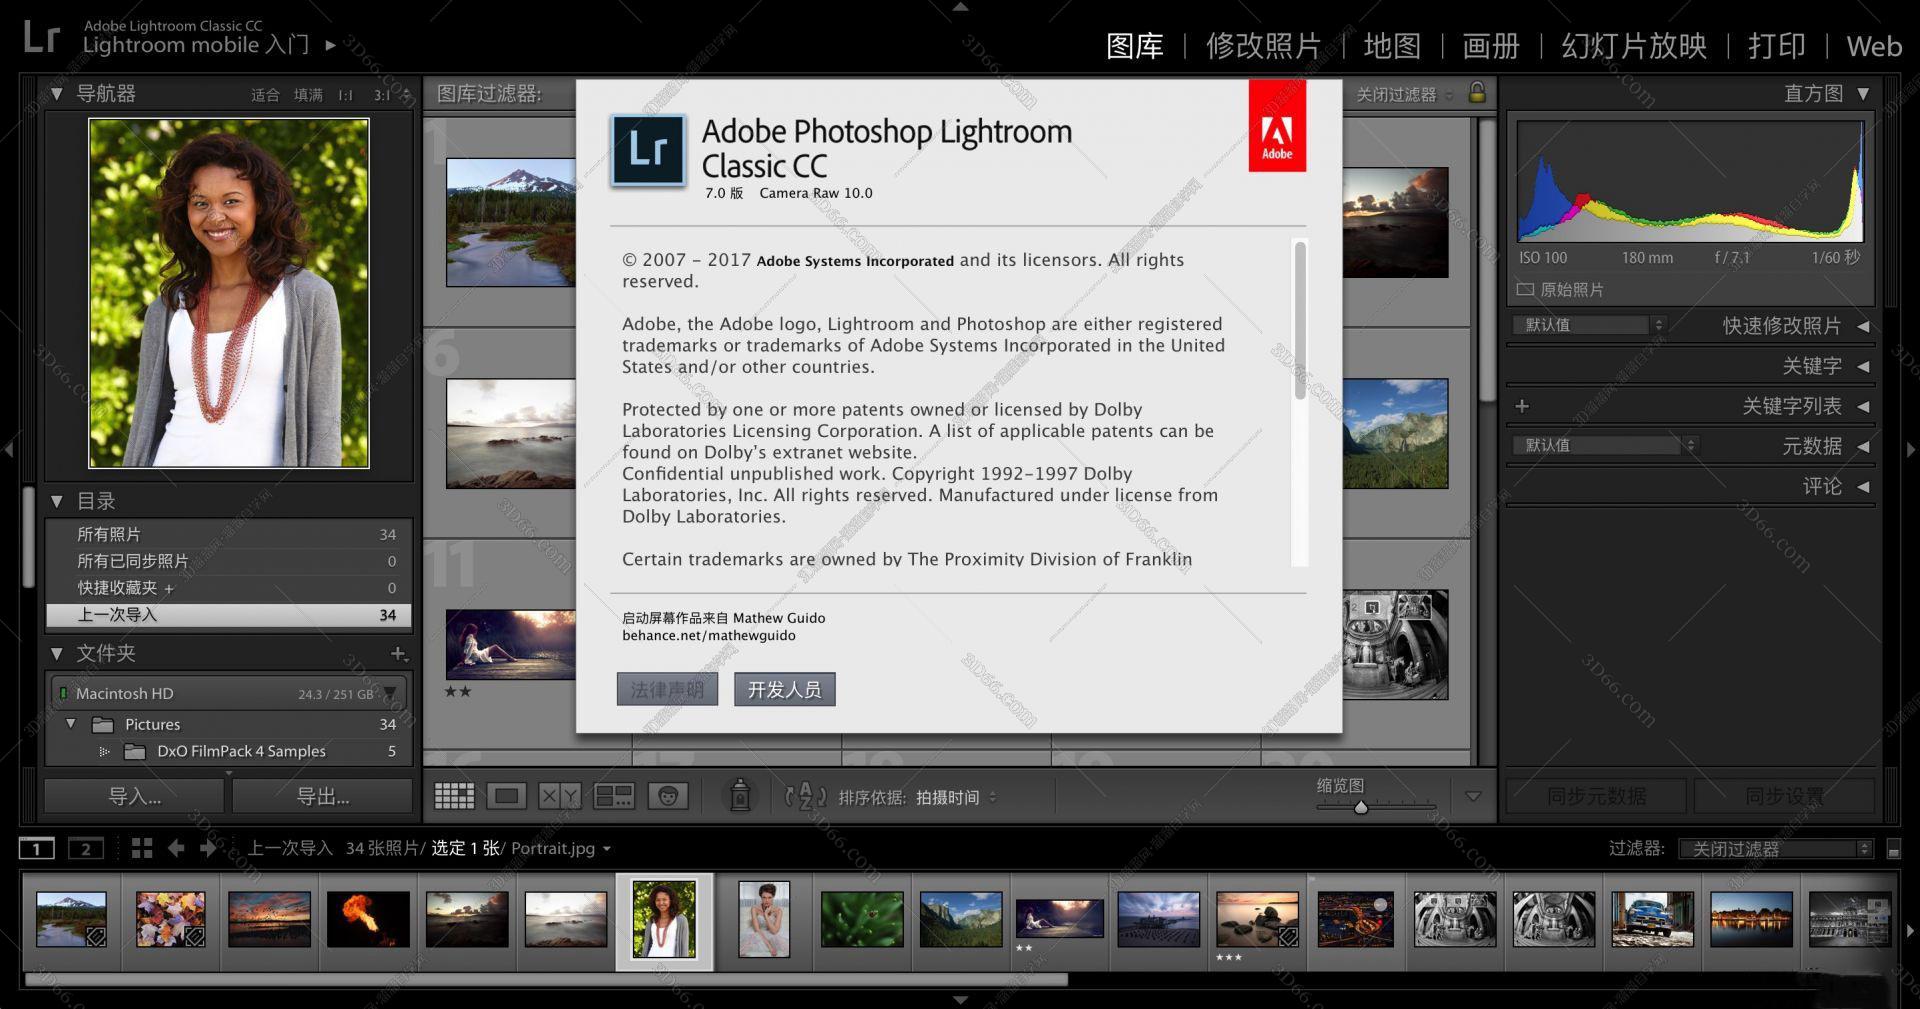Expand the 关键字 panel
The width and height of the screenshot is (1920, 1009).
coord(1863,366)
